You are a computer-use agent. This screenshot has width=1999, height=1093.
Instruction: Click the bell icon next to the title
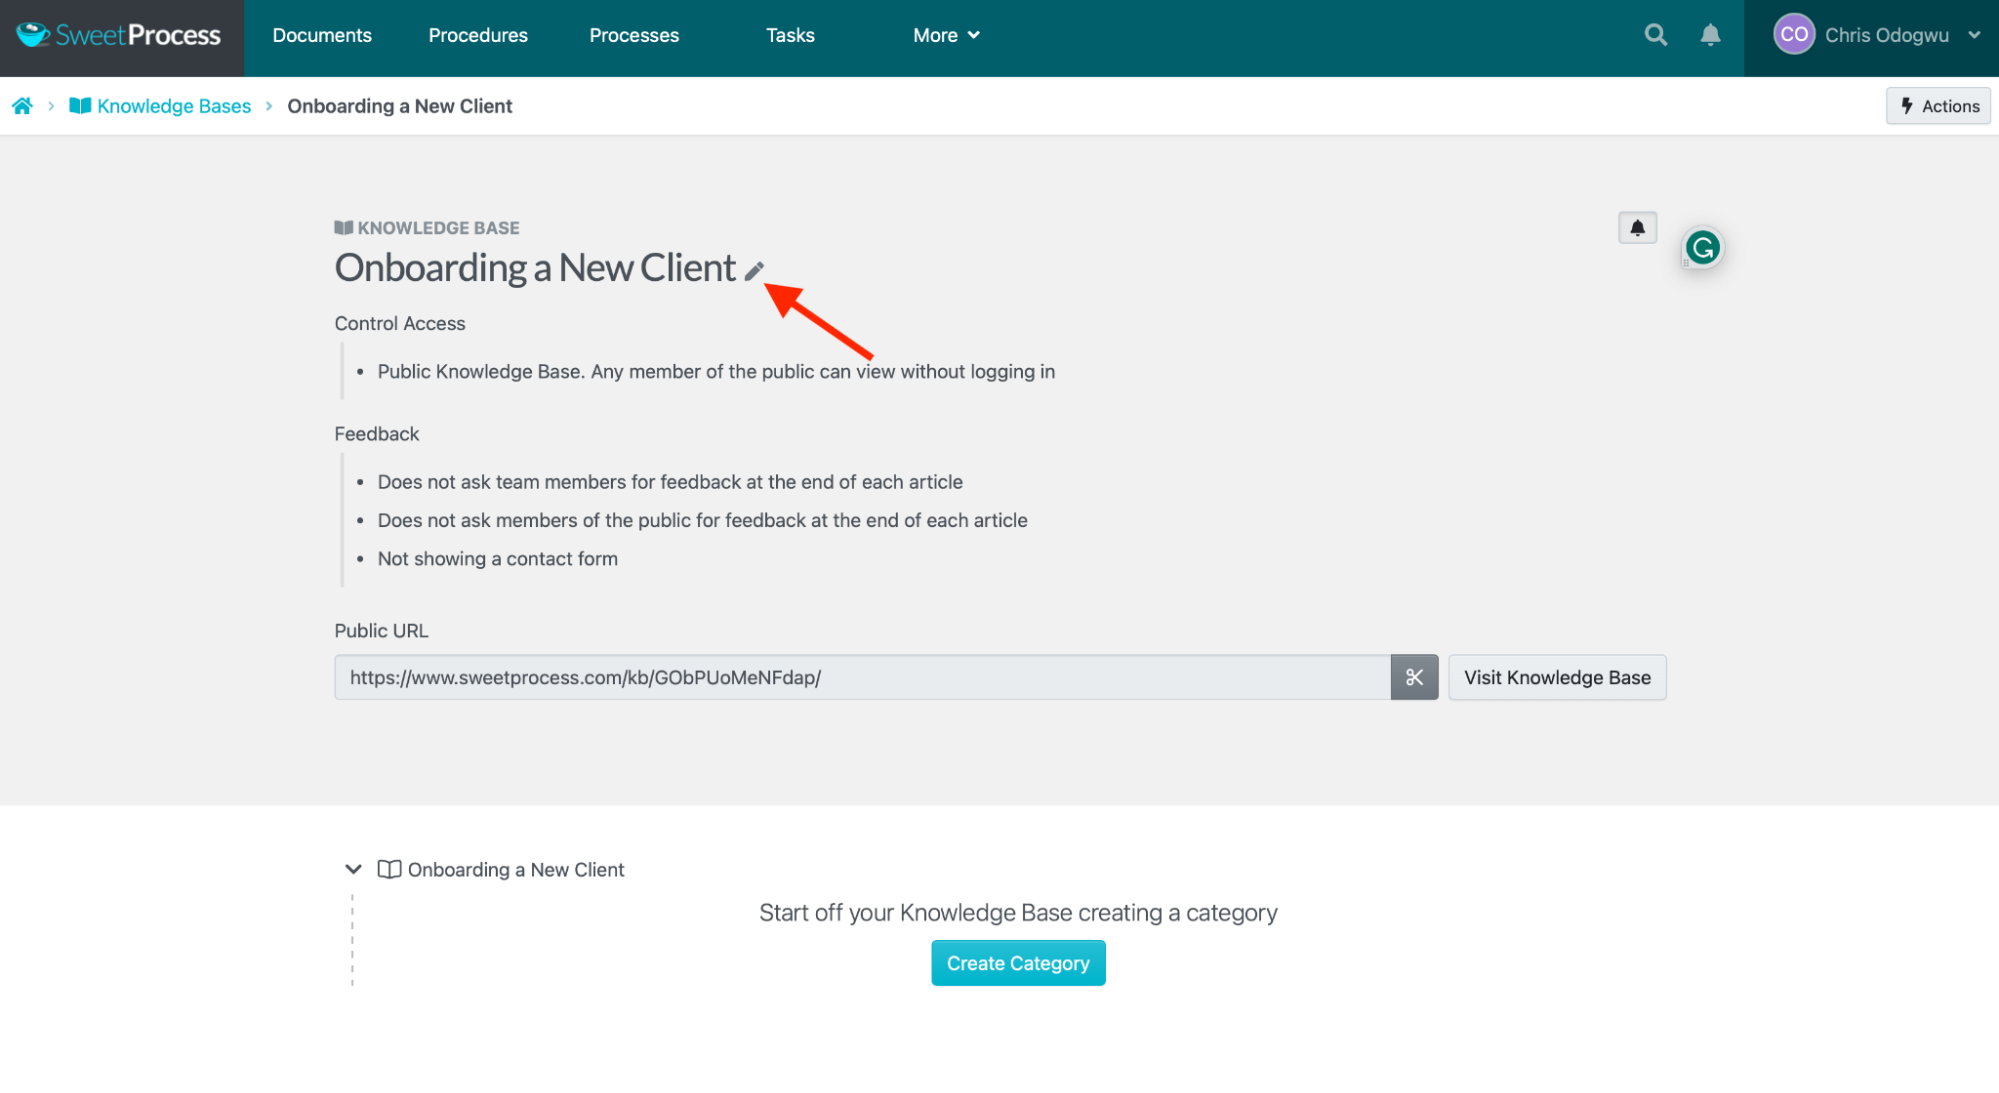click(x=1636, y=227)
